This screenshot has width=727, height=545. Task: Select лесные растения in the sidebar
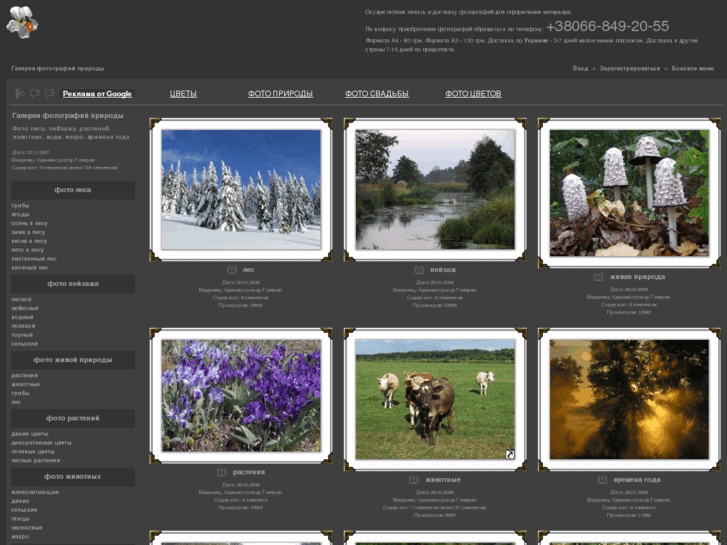click(x=36, y=461)
